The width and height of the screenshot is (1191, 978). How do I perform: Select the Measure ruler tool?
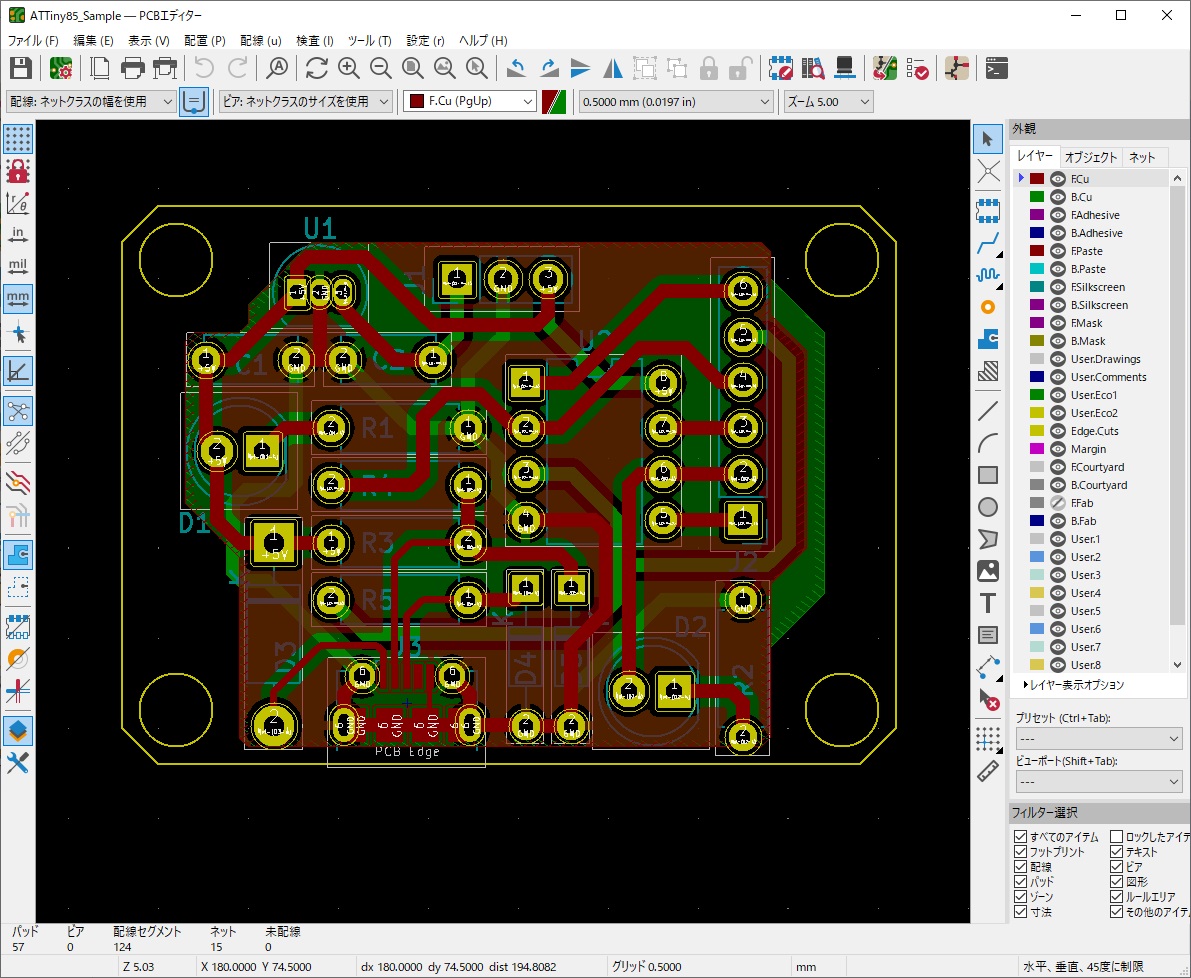pos(987,771)
